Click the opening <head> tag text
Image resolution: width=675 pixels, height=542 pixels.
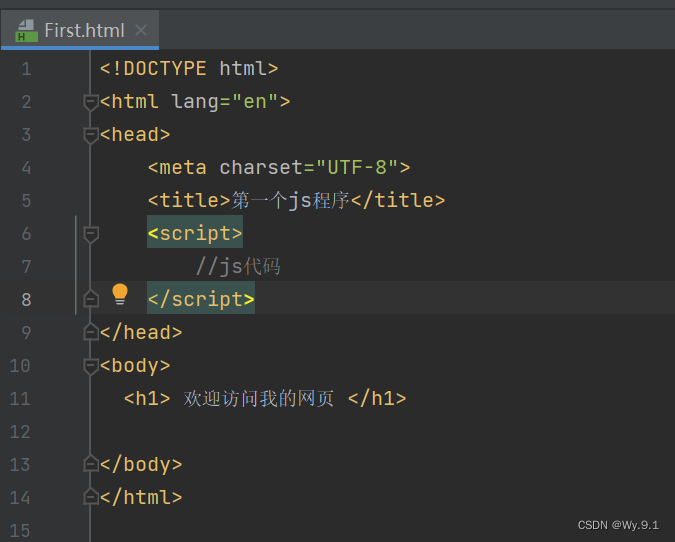[135, 135]
